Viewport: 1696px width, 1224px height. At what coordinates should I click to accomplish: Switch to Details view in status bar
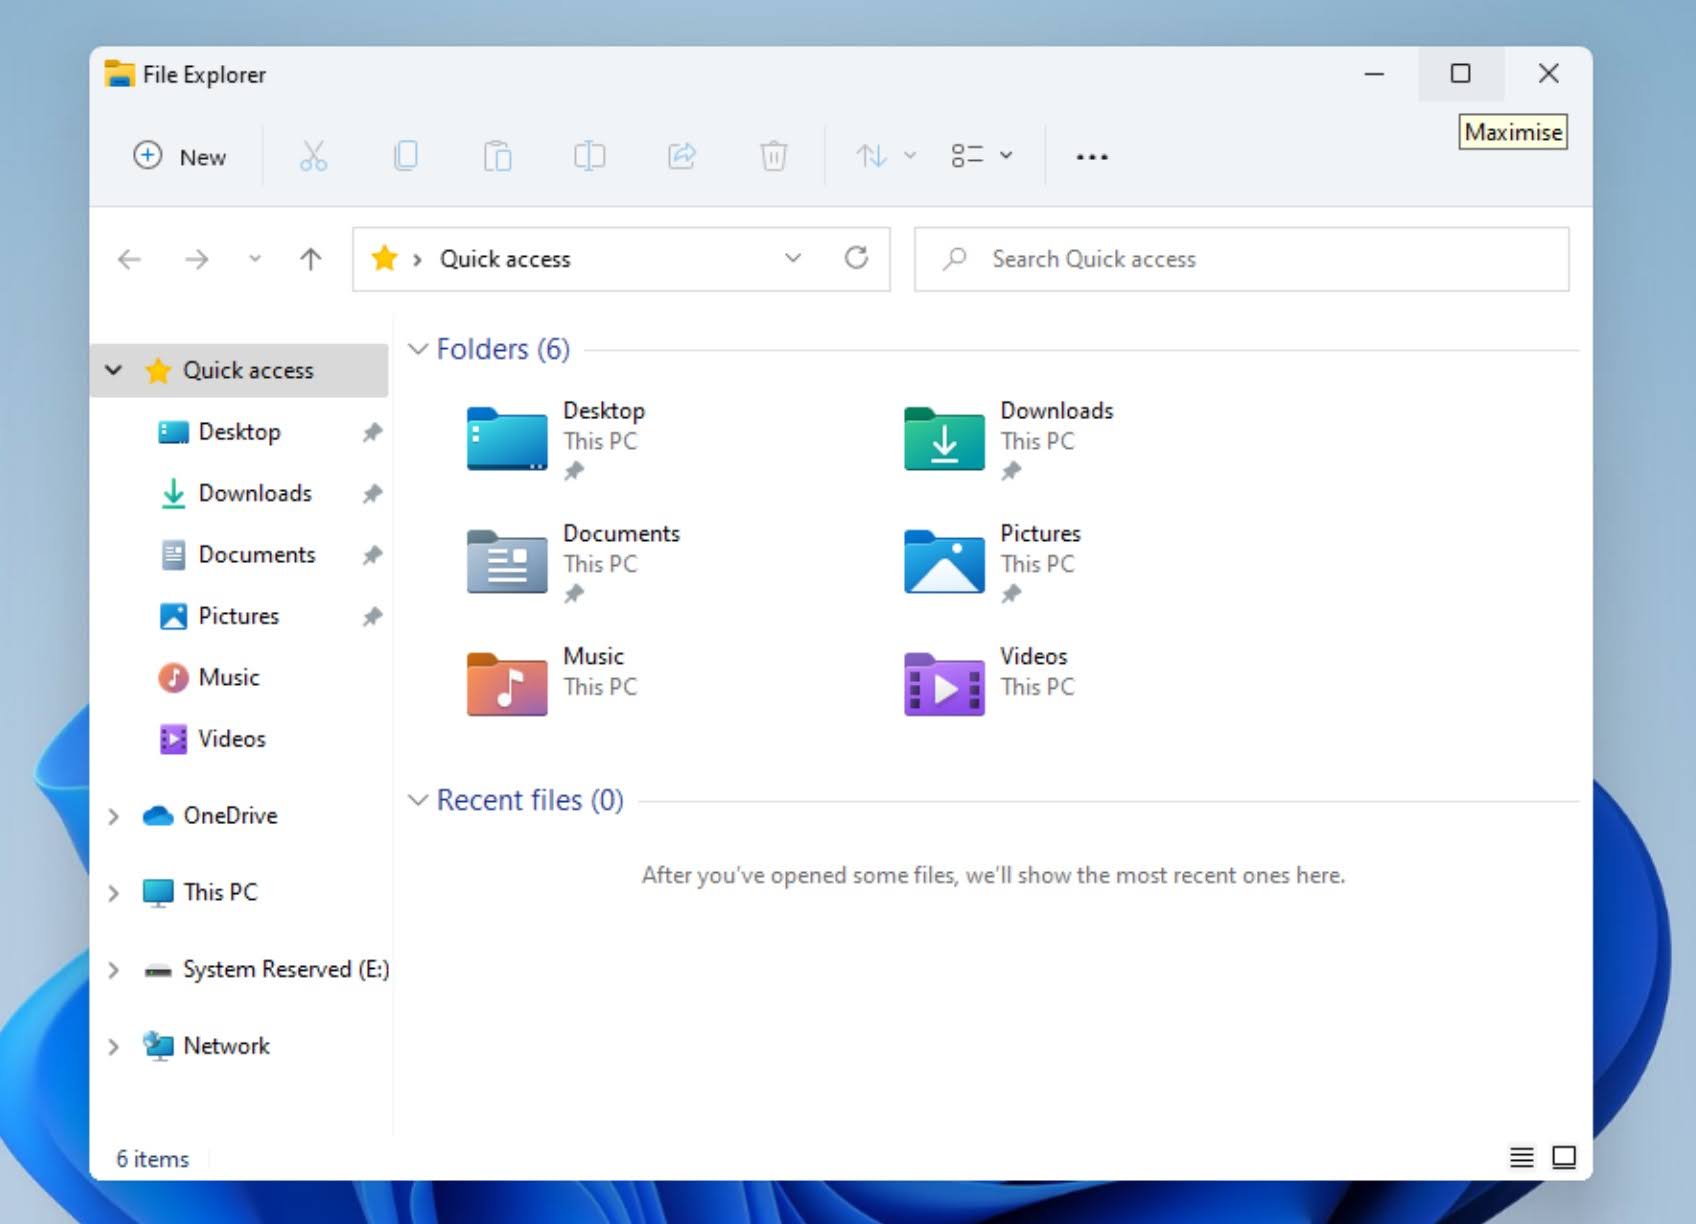1521,1157
